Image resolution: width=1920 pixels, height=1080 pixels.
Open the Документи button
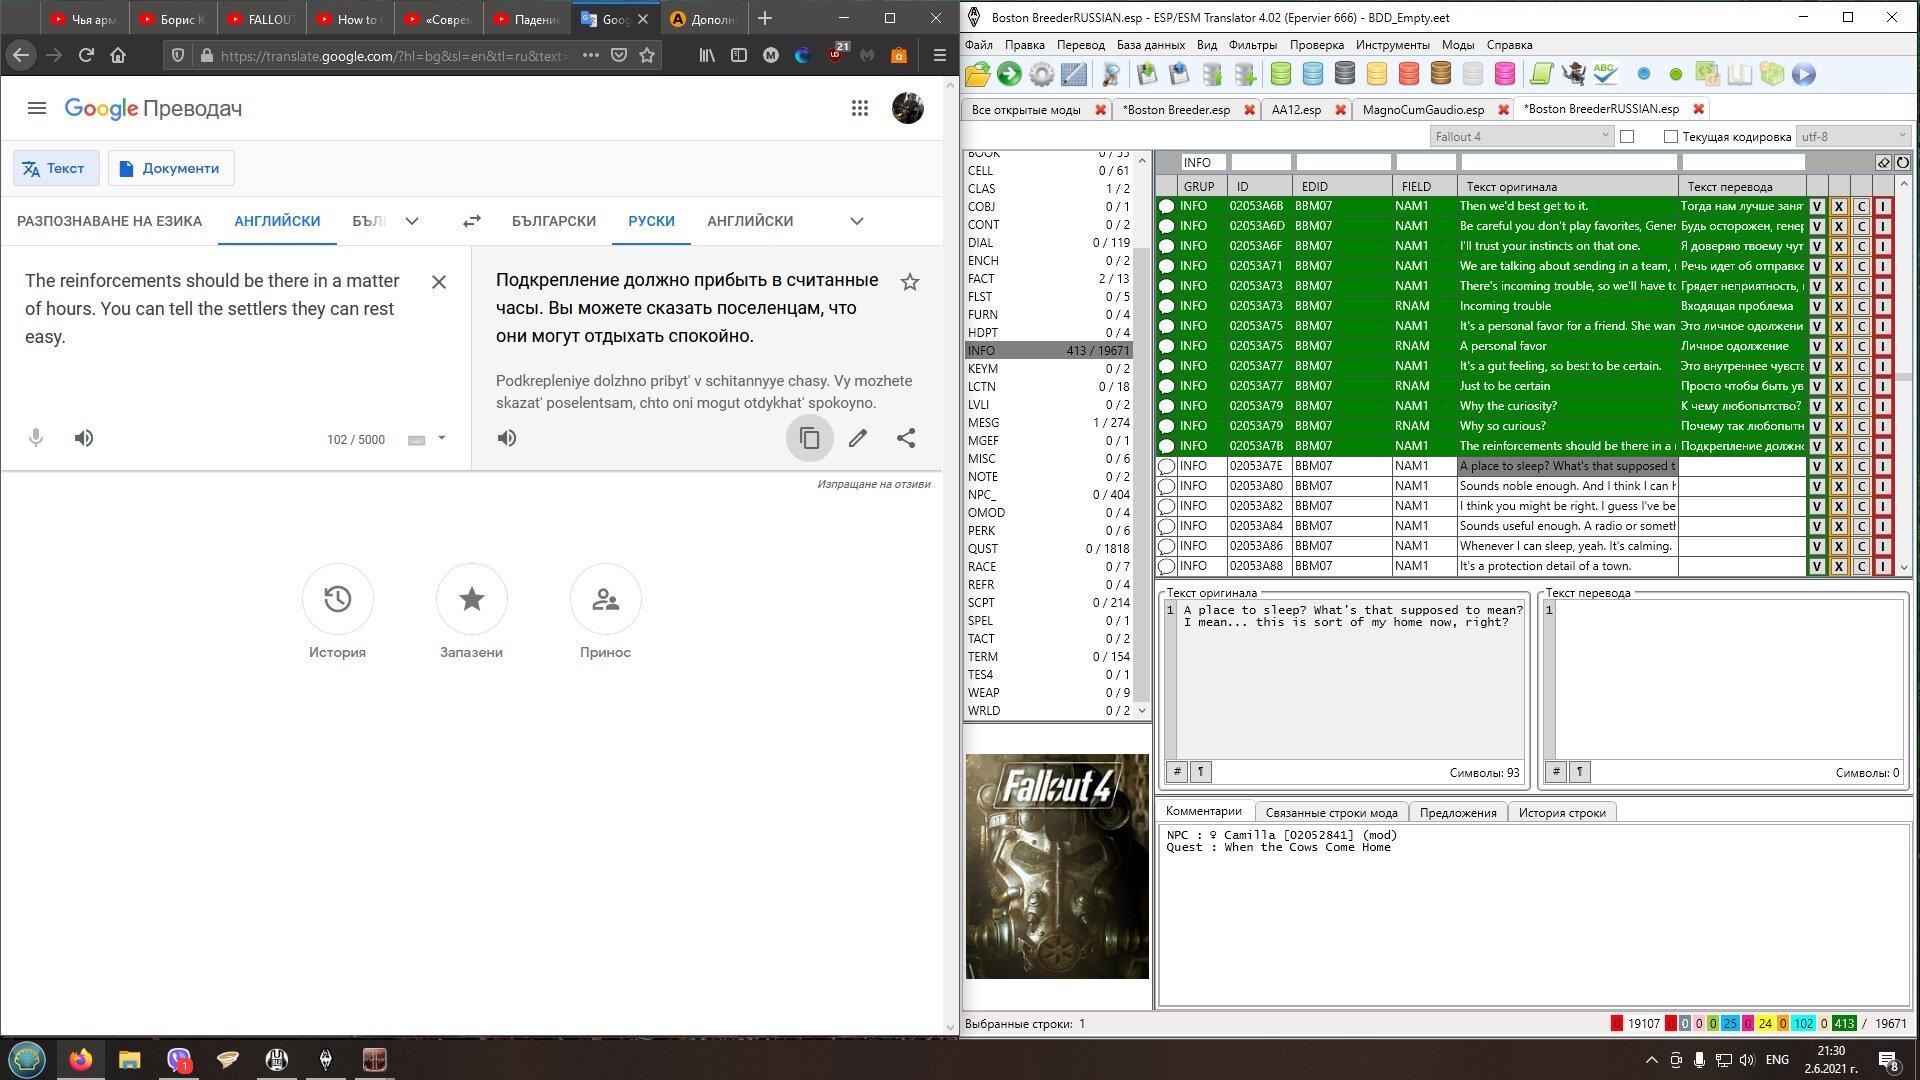(x=170, y=168)
